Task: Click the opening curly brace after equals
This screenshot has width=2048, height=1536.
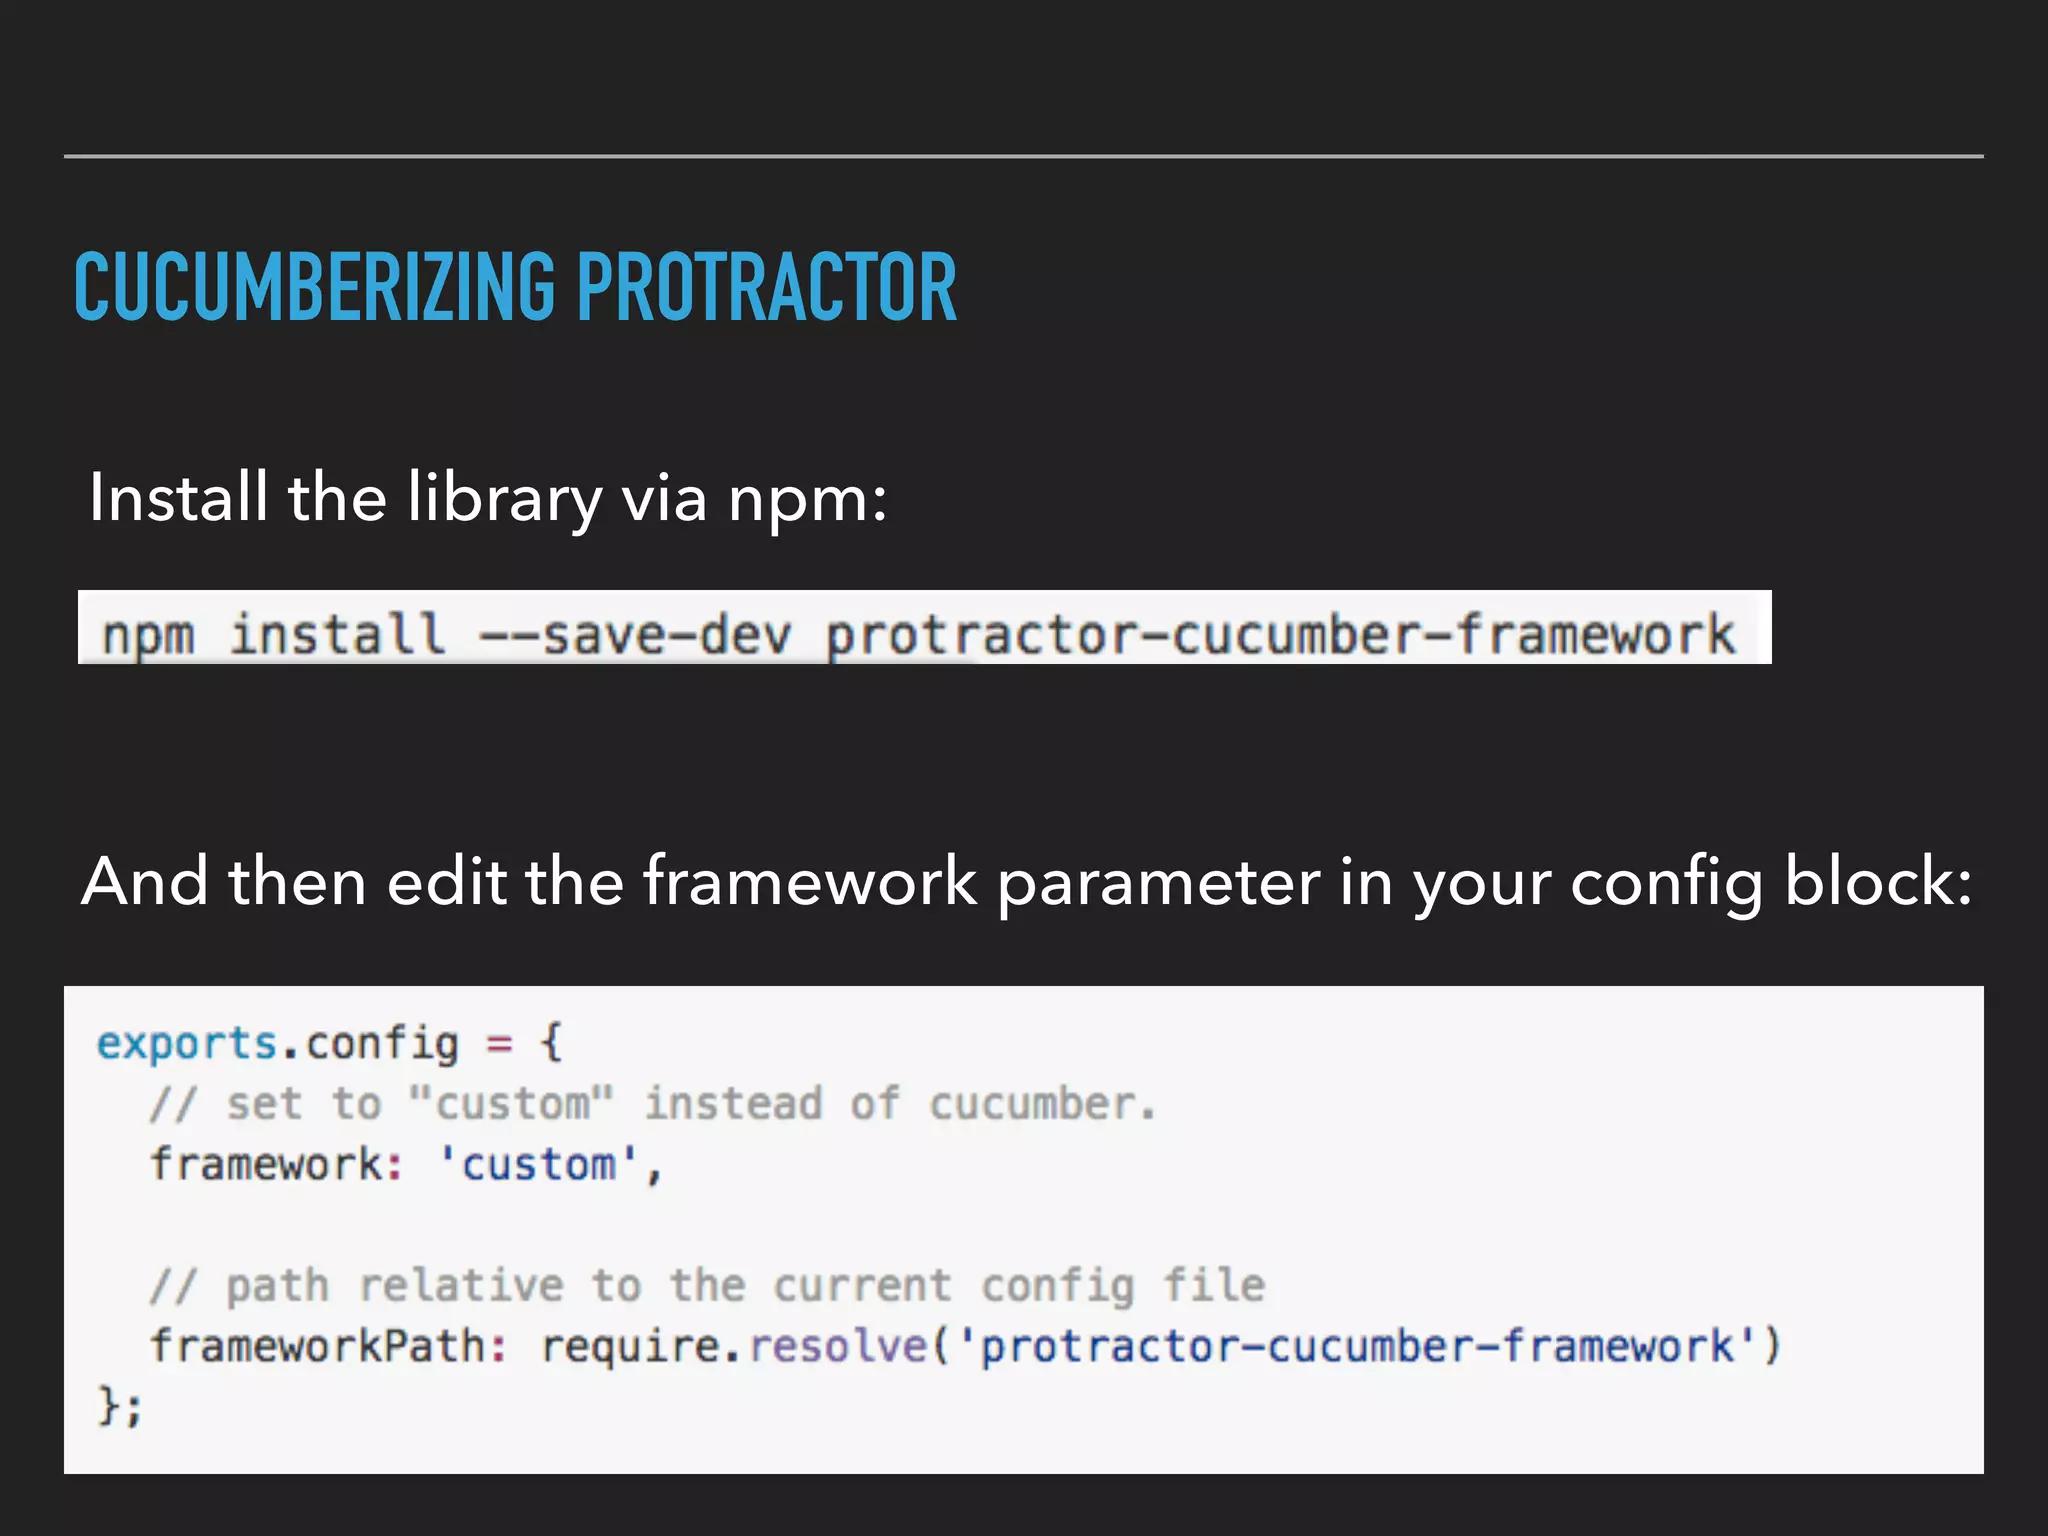Action: click(552, 1043)
